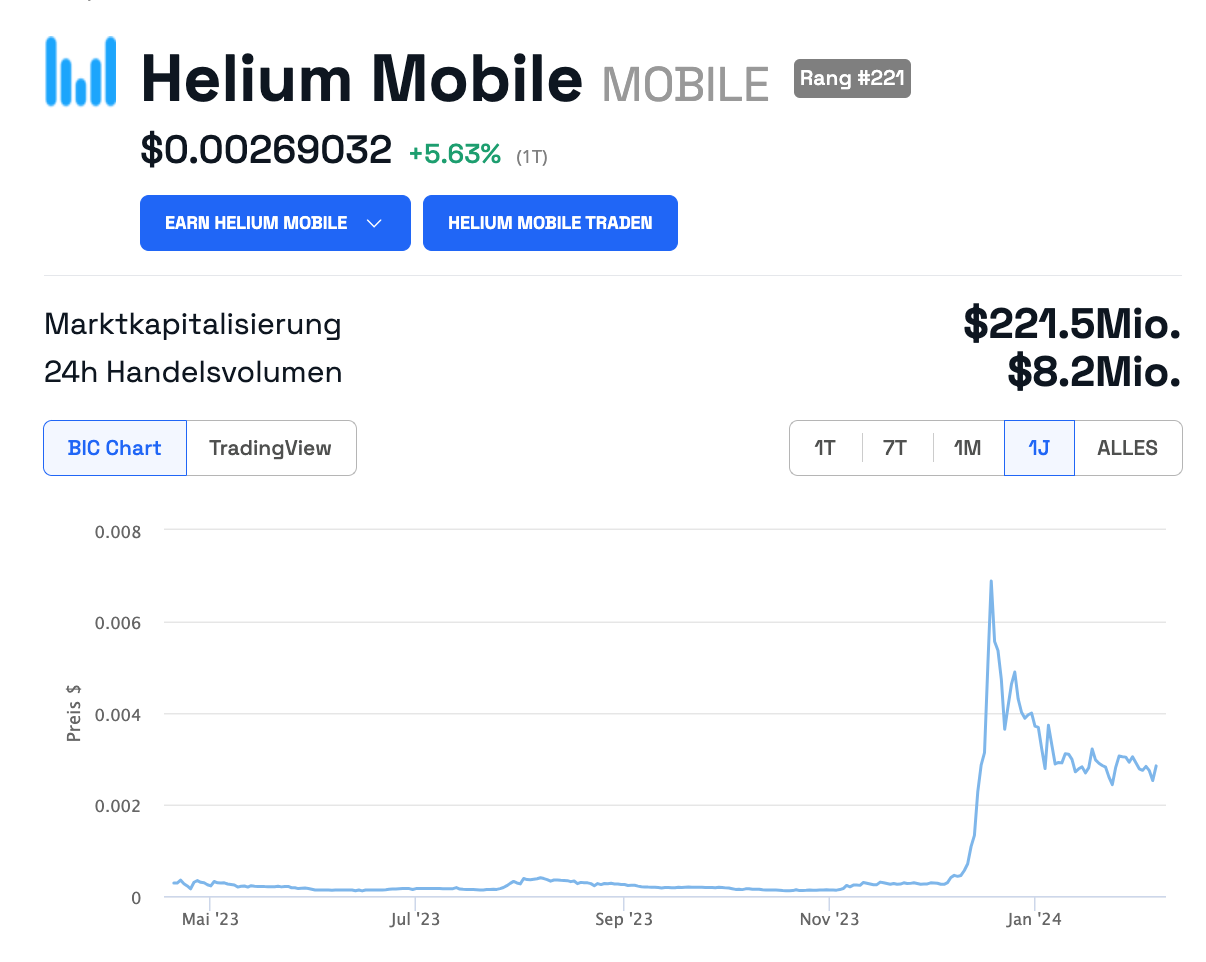Click the Rang #221 badge
Screen dimensions: 1206x962
852,78
